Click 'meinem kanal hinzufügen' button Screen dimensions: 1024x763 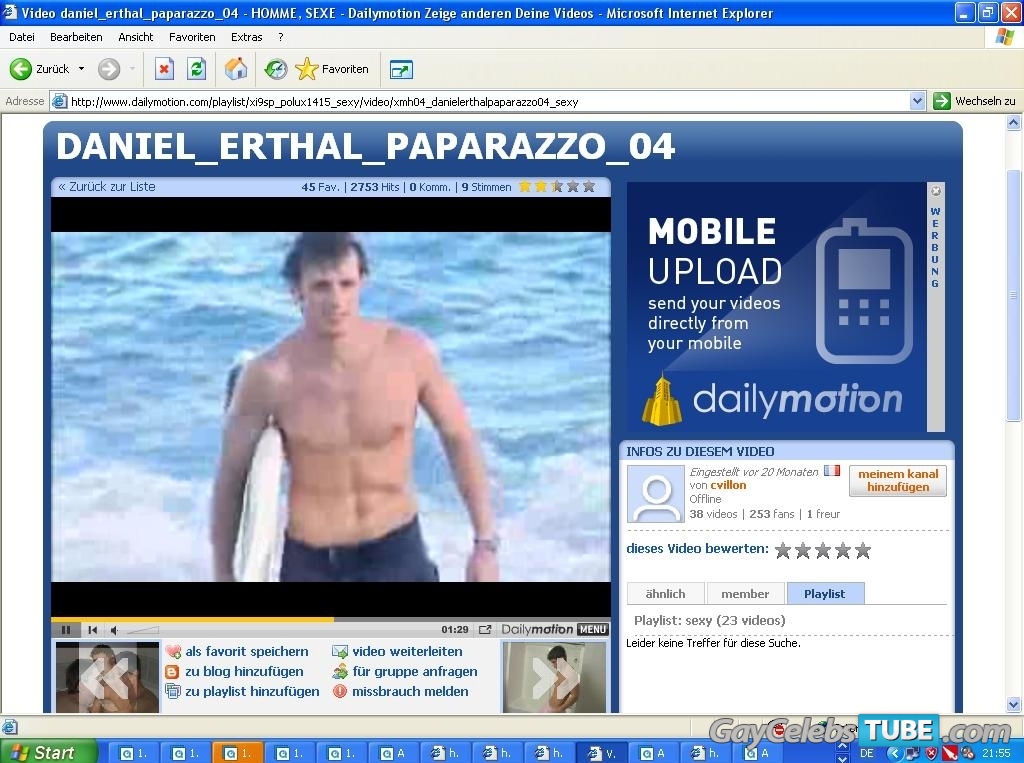pyautogui.click(x=898, y=480)
